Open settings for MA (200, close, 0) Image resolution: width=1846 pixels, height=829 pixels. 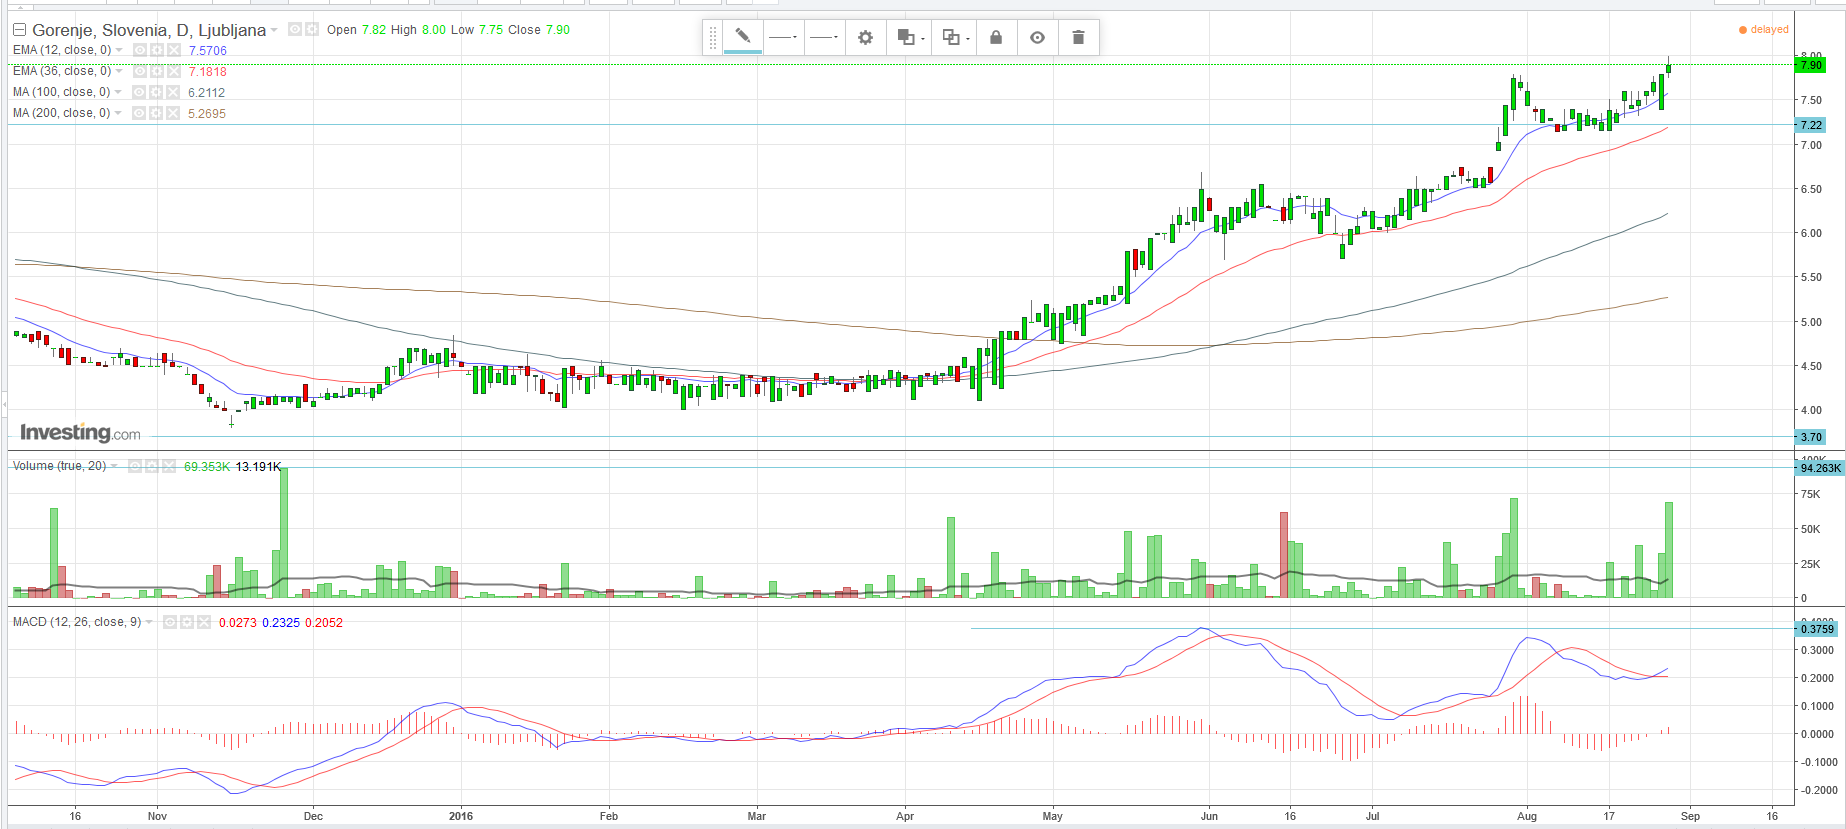156,113
